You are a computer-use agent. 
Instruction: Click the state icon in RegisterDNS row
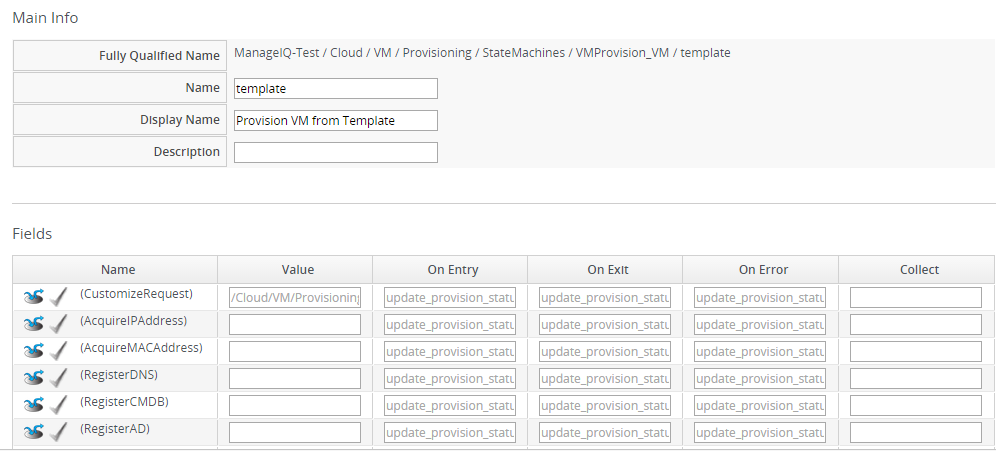[x=34, y=378]
